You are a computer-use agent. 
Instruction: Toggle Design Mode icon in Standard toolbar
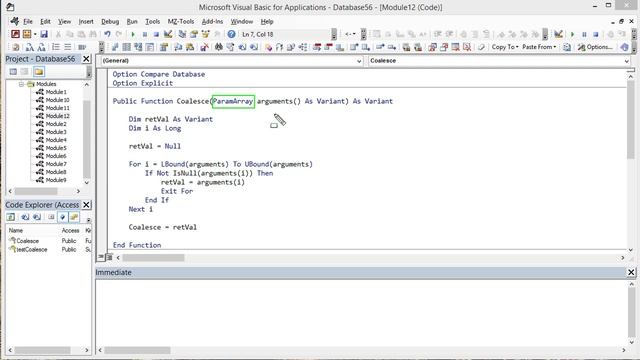(168, 34)
